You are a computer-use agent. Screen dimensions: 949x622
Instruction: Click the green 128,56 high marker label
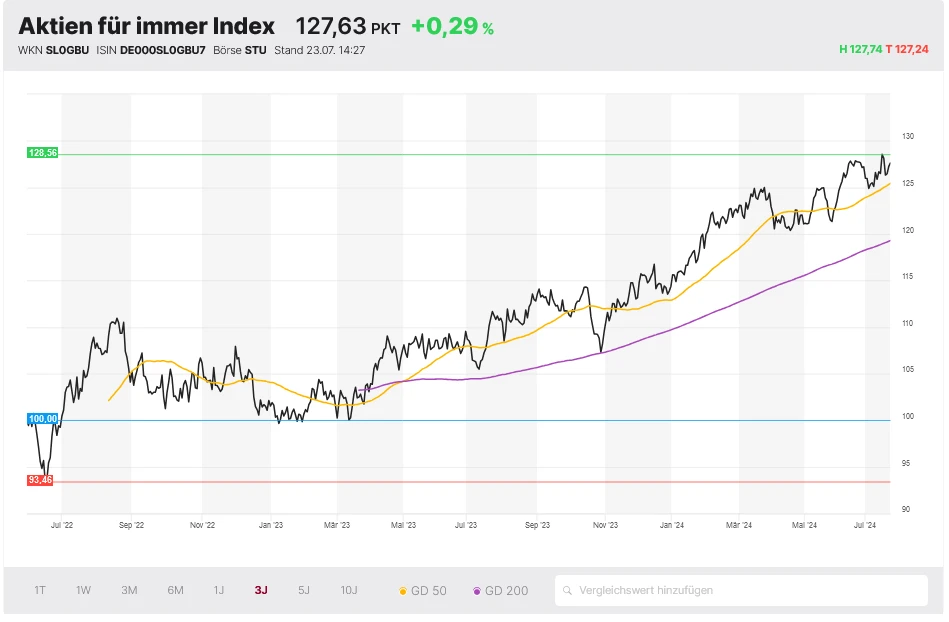pos(41,154)
